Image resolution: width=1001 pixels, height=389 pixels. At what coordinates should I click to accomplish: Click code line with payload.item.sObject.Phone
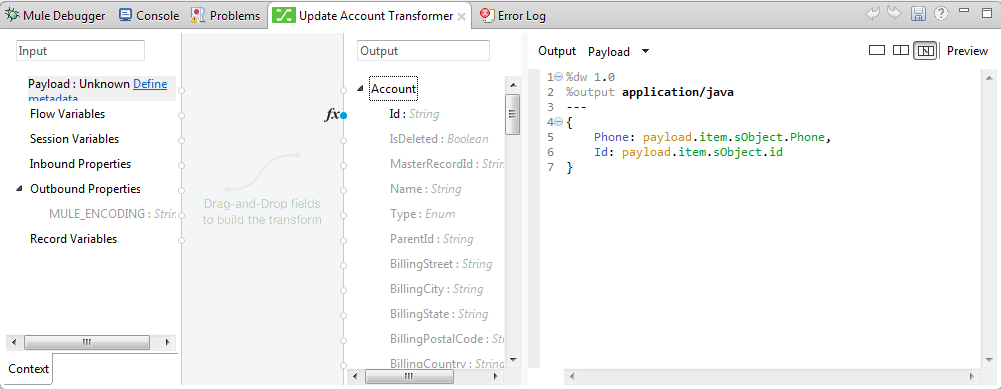pyautogui.click(x=712, y=137)
